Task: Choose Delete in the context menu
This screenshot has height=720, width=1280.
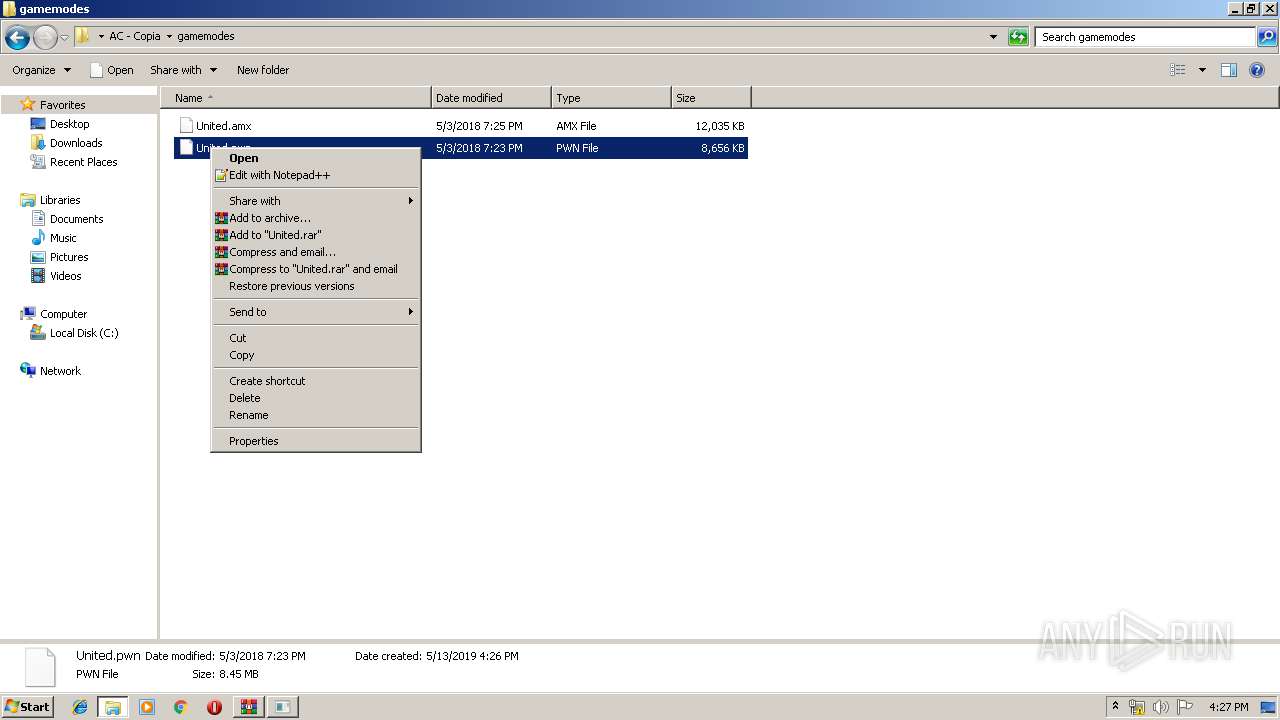Action: [316, 398]
